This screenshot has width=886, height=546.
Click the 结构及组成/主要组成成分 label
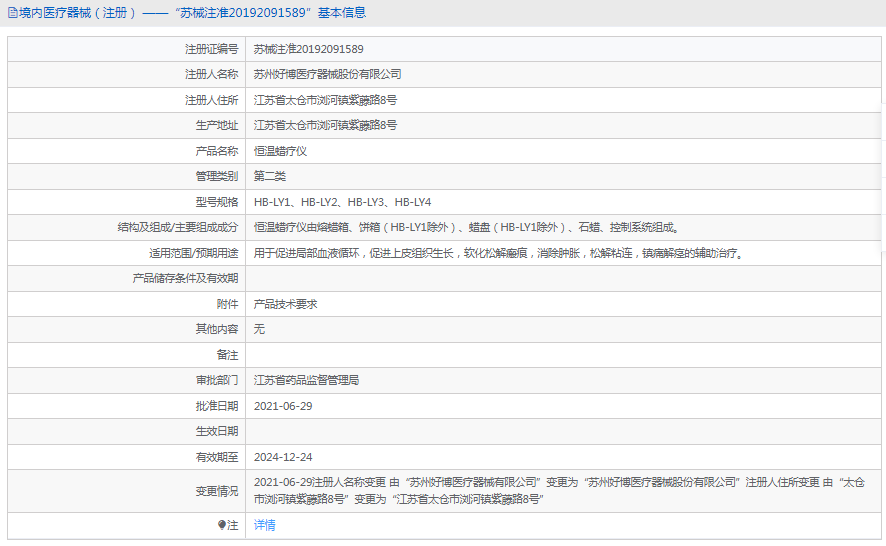click(177, 227)
